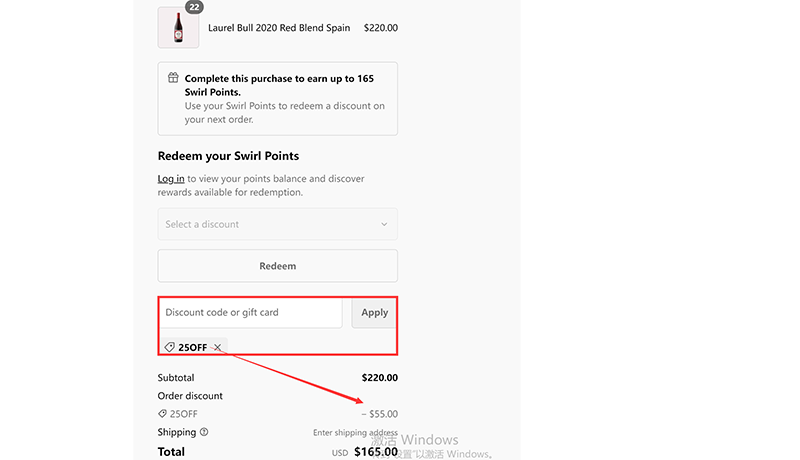This screenshot has height=460, width=800.
Task: Click the USD currency label
Action: click(x=340, y=453)
